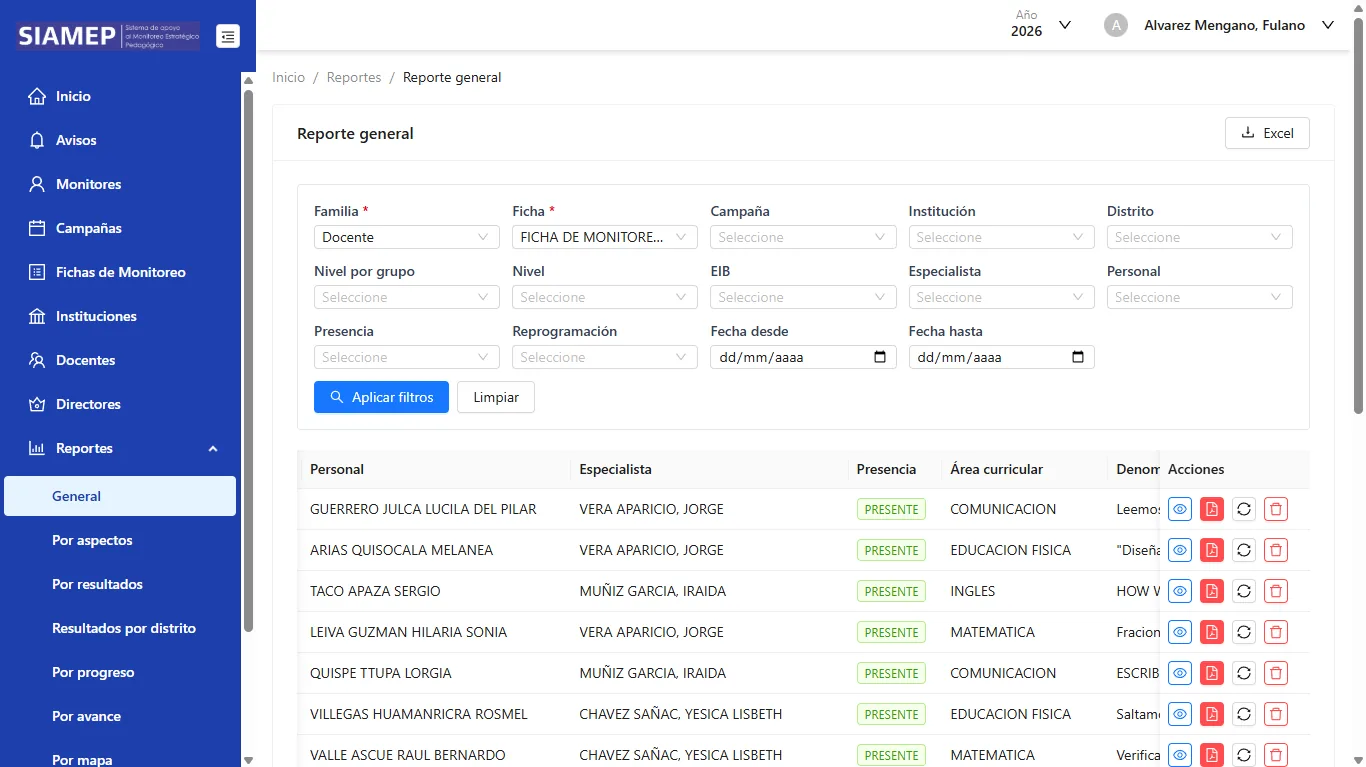View GUERRERO JULCA row with eye icon

pos(1180,509)
